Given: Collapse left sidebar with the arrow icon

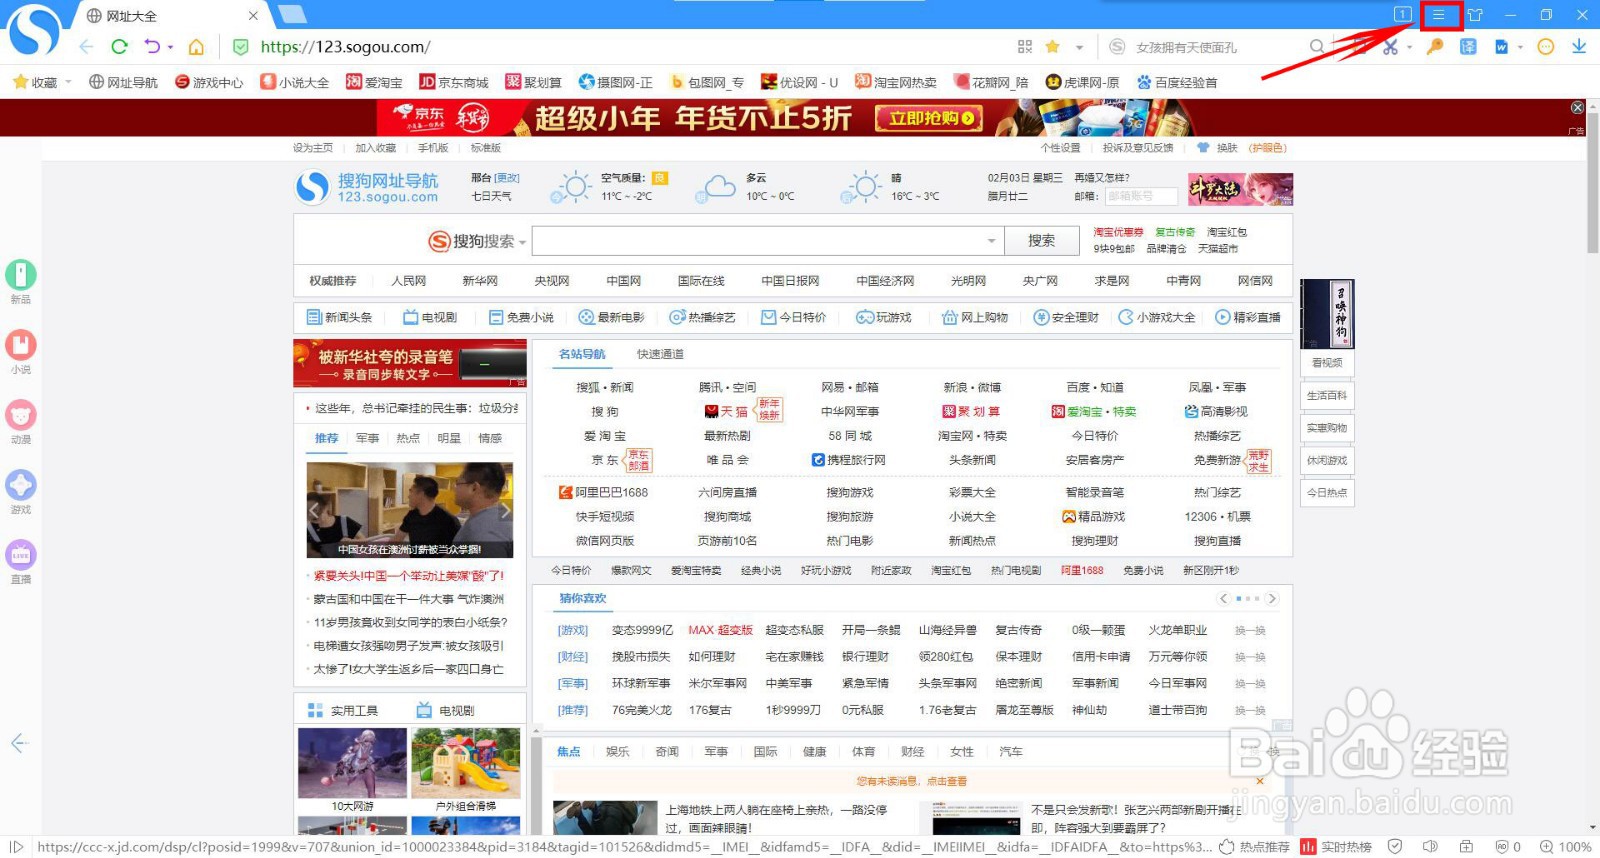Looking at the screenshot, I should 19,743.
